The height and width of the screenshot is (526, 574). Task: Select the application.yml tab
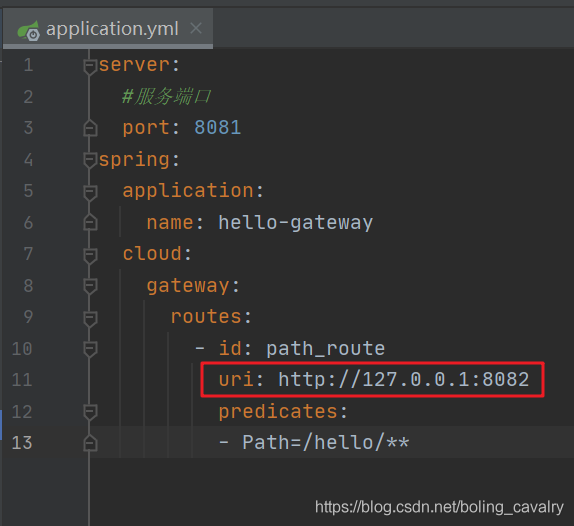click(108, 29)
